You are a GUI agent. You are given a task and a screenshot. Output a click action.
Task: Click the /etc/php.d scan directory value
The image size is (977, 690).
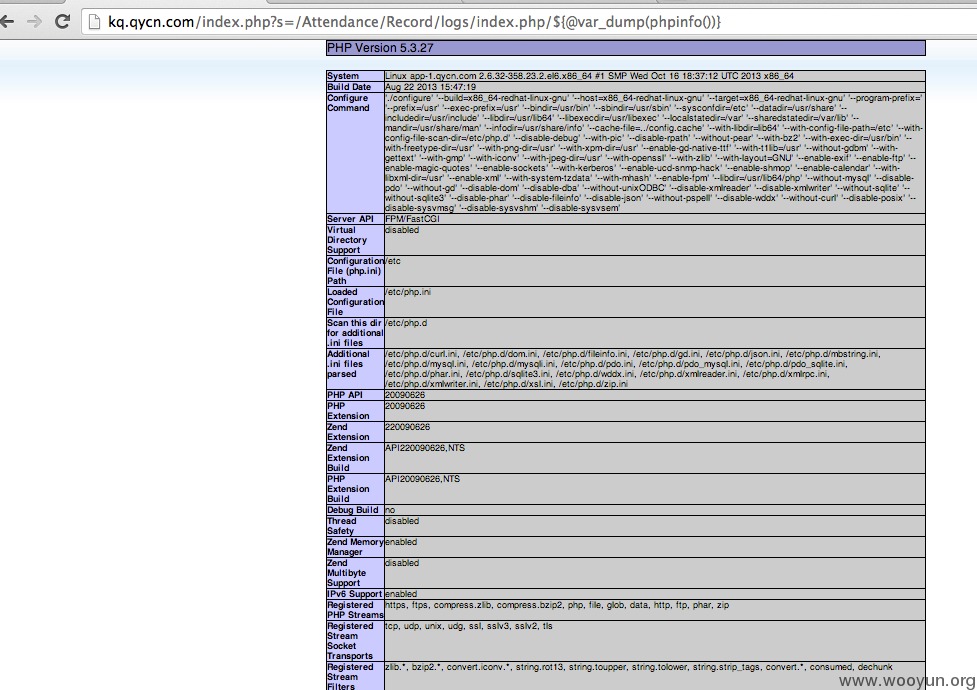pos(406,323)
